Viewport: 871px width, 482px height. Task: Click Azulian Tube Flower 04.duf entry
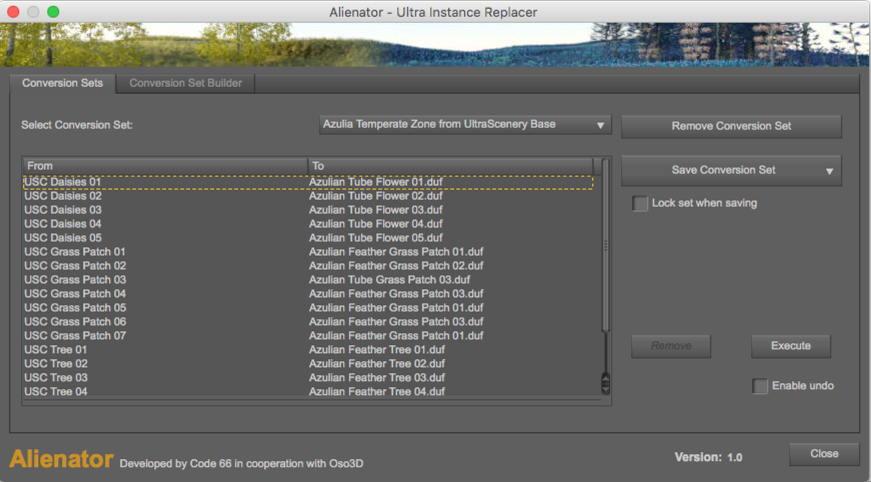click(376, 224)
